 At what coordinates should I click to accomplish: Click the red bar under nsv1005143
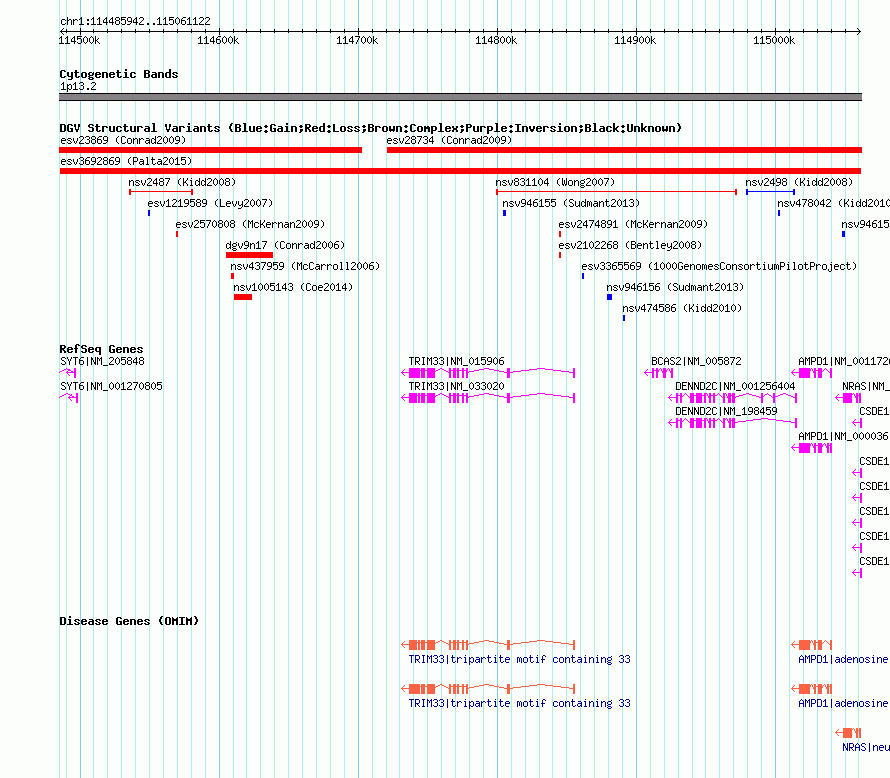pyautogui.click(x=242, y=297)
